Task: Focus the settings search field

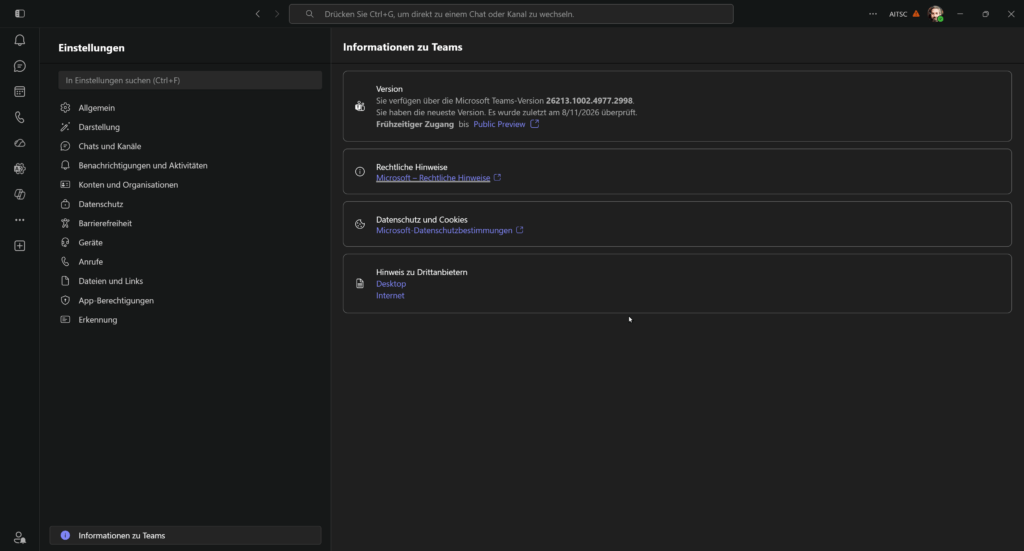Action: coord(190,80)
